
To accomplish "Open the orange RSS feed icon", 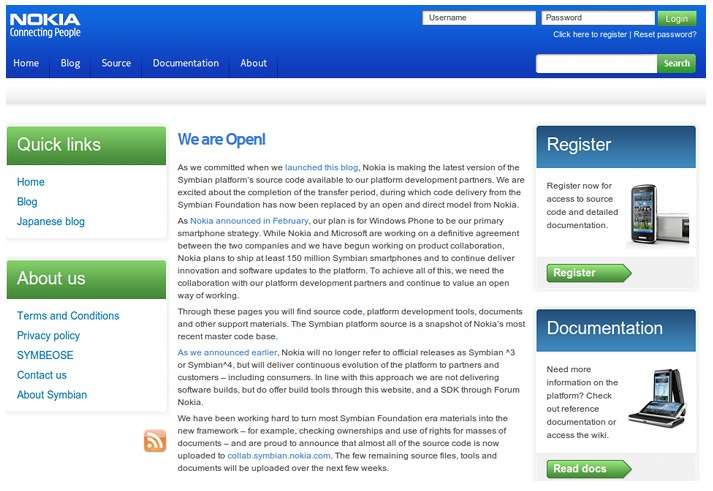I will pyautogui.click(x=155, y=441).
